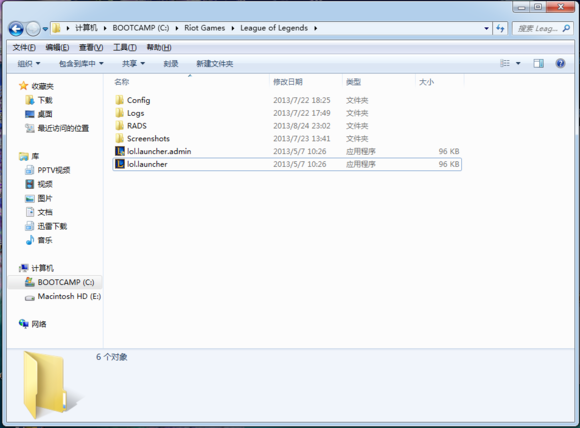The image size is (580, 428).
Task: Click the Forward navigation arrow
Action: click(33, 28)
